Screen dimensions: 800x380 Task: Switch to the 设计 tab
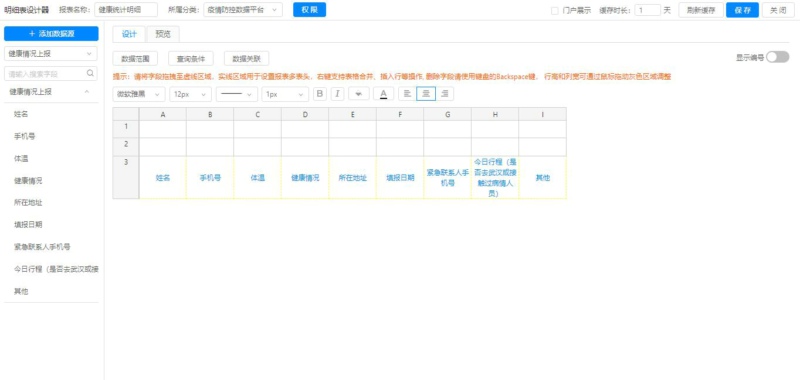(129, 34)
